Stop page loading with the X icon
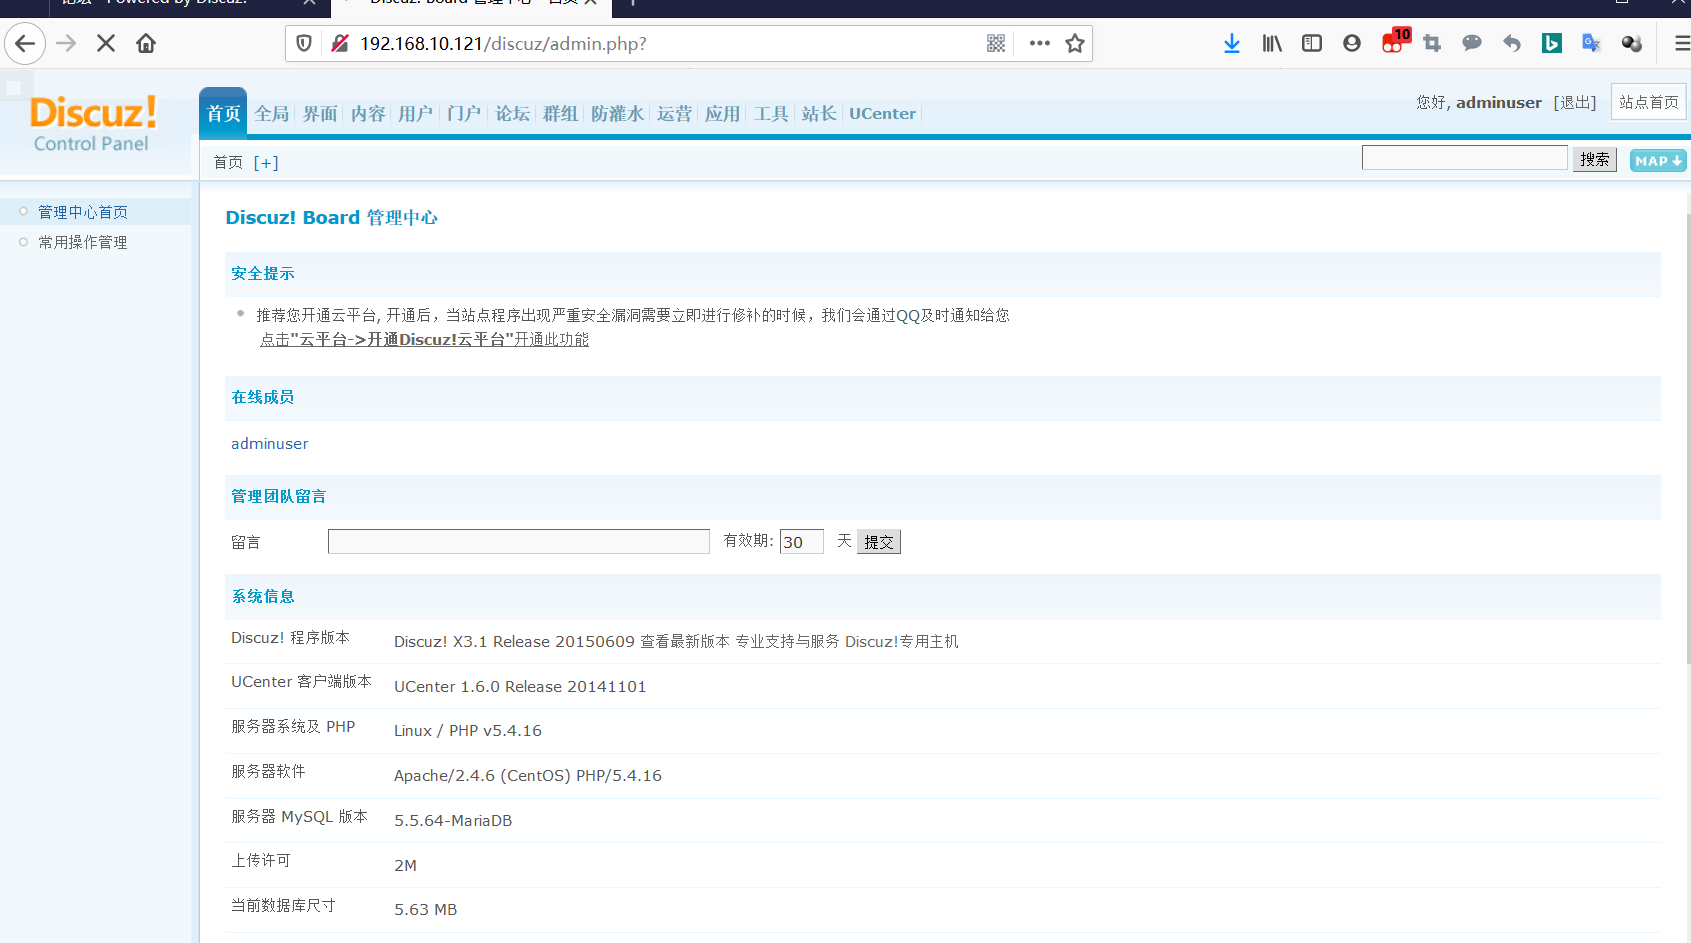 [106, 44]
